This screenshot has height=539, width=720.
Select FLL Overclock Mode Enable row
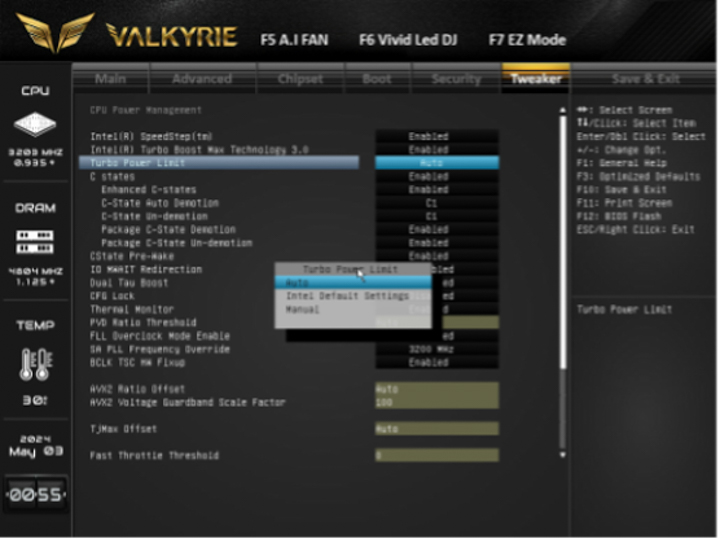point(160,336)
